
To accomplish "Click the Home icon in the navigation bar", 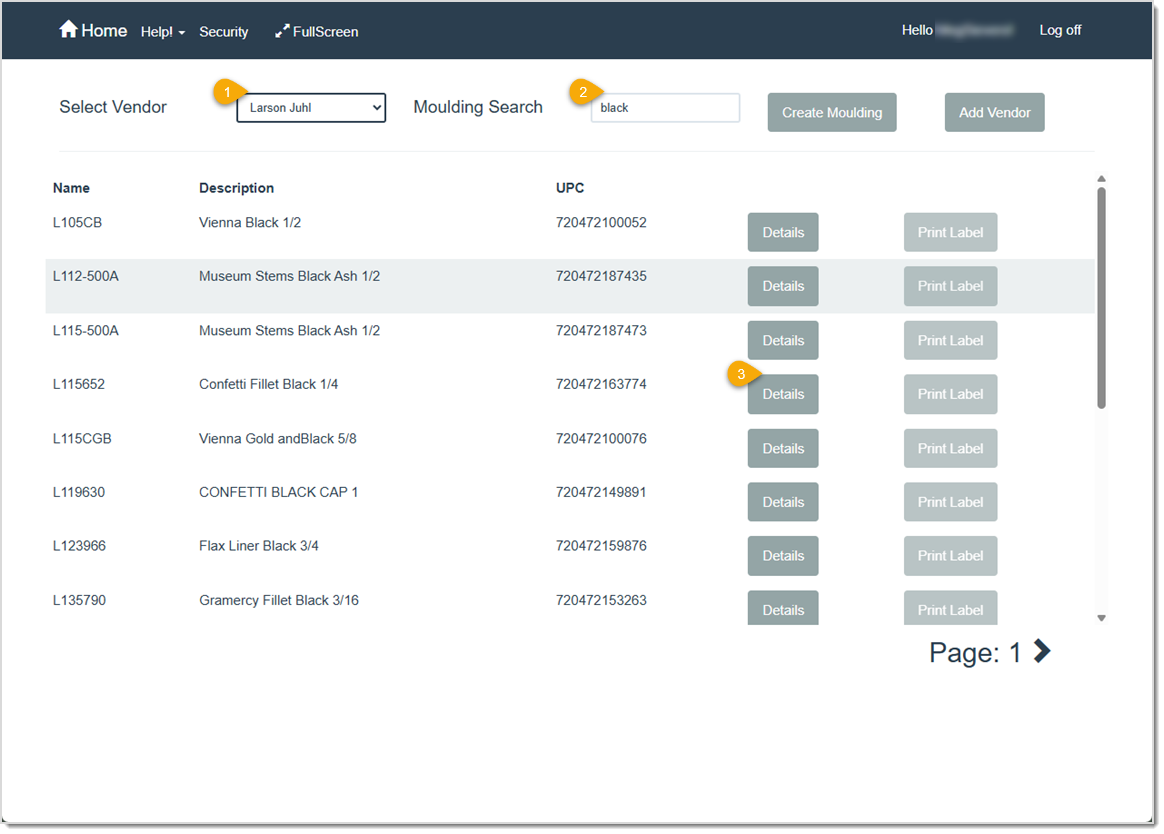I will [67, 30].
